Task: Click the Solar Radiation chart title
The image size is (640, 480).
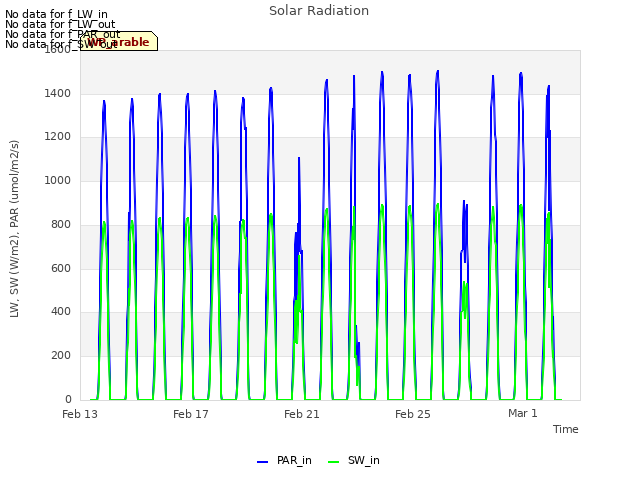Action: pyautogui.click(x=319, y=11)
